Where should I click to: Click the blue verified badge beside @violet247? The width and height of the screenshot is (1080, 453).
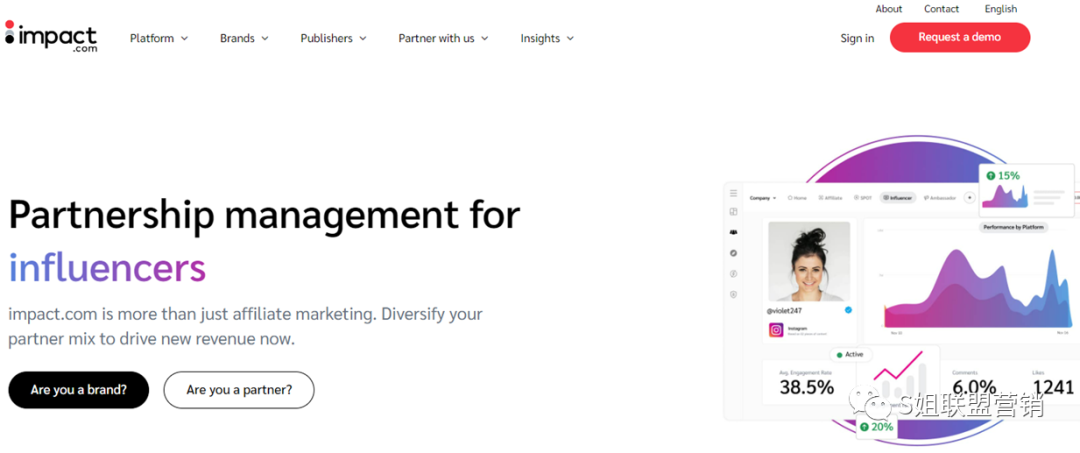click(x=848, y=310)
